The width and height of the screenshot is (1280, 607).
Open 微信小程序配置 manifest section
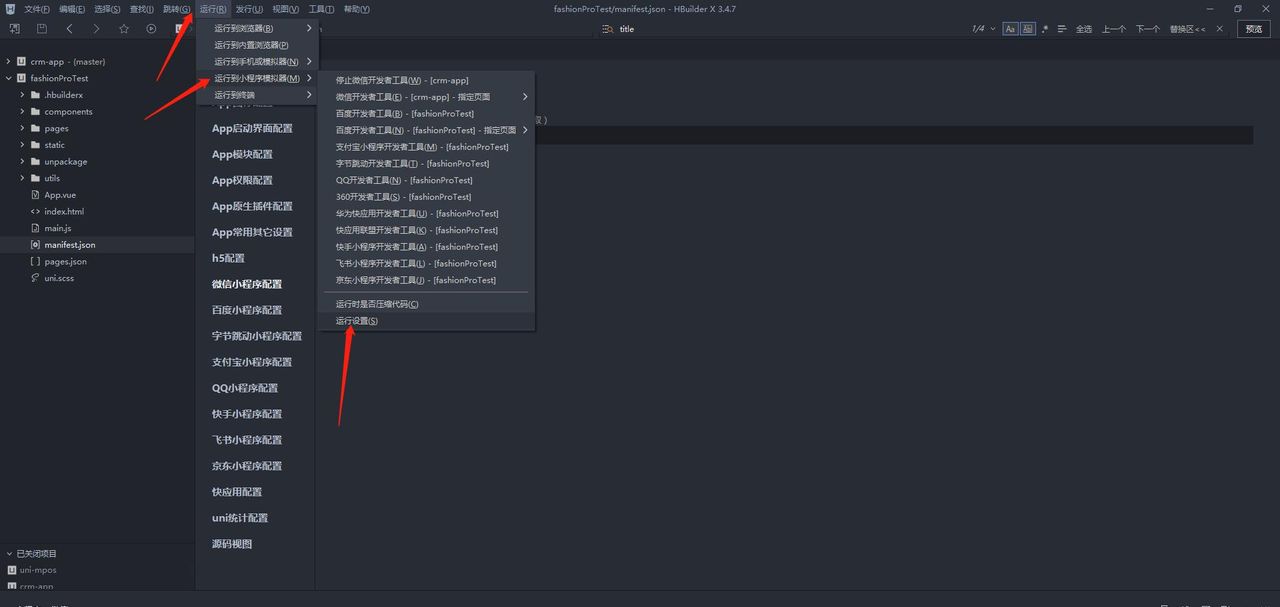click(x=247, y=284)
